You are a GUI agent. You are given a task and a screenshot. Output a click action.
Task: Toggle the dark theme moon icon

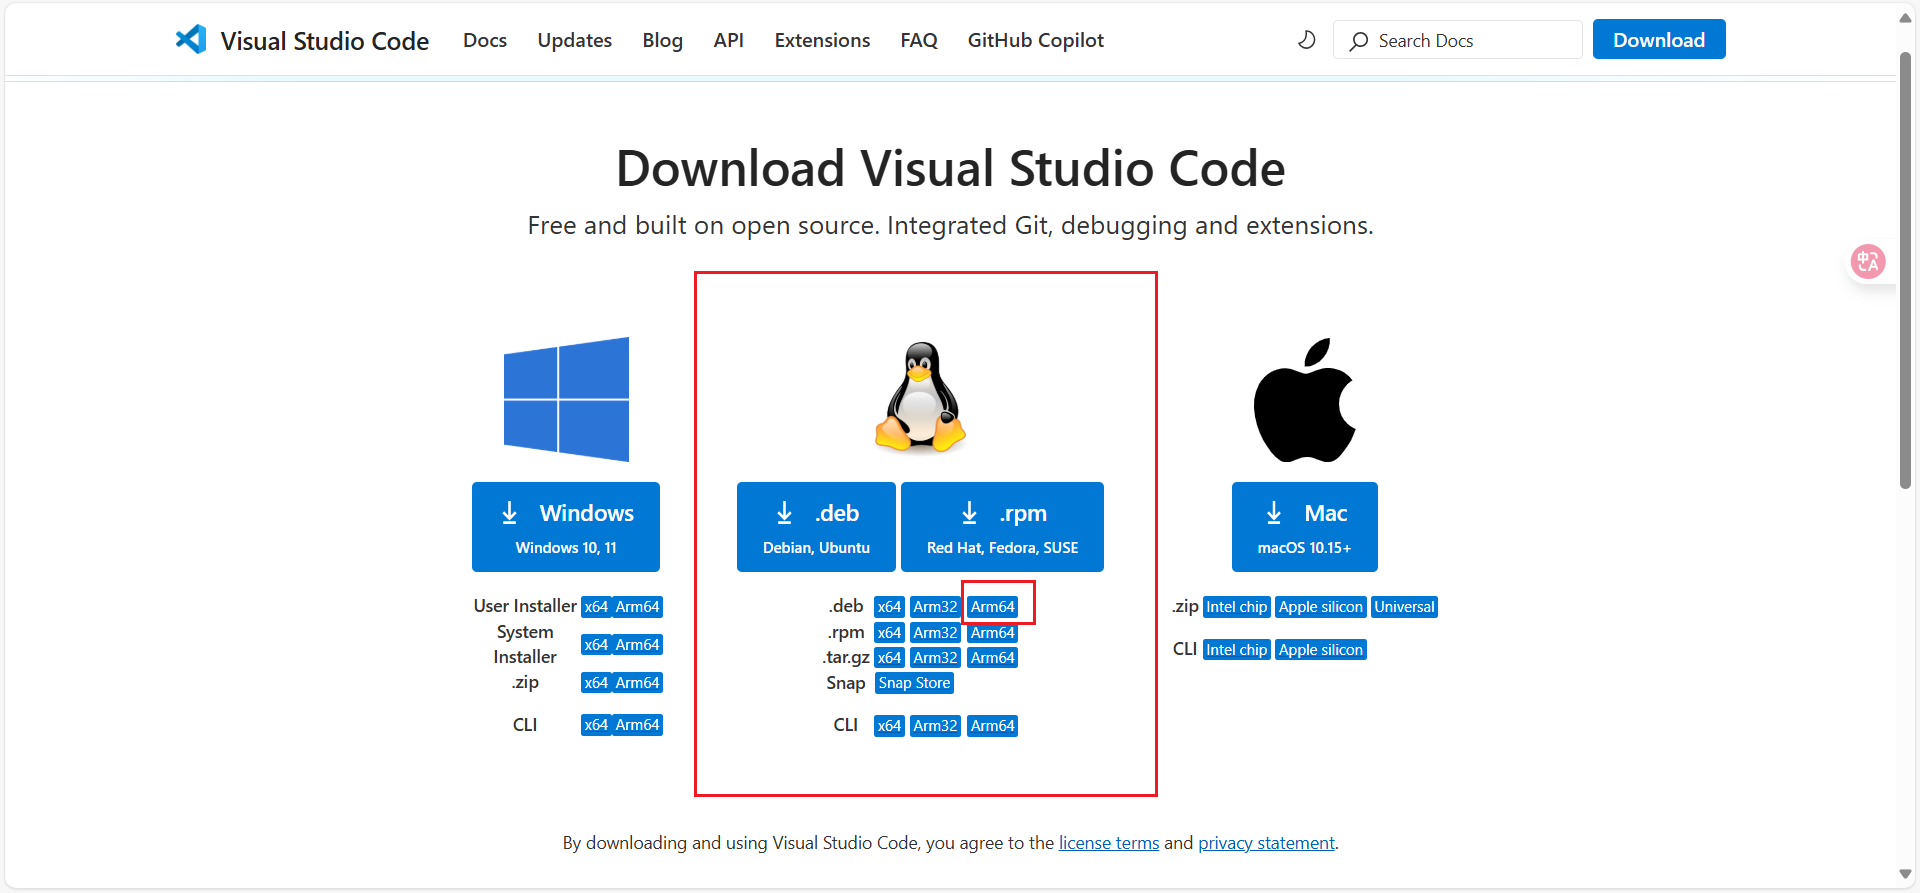(1306, 40)
